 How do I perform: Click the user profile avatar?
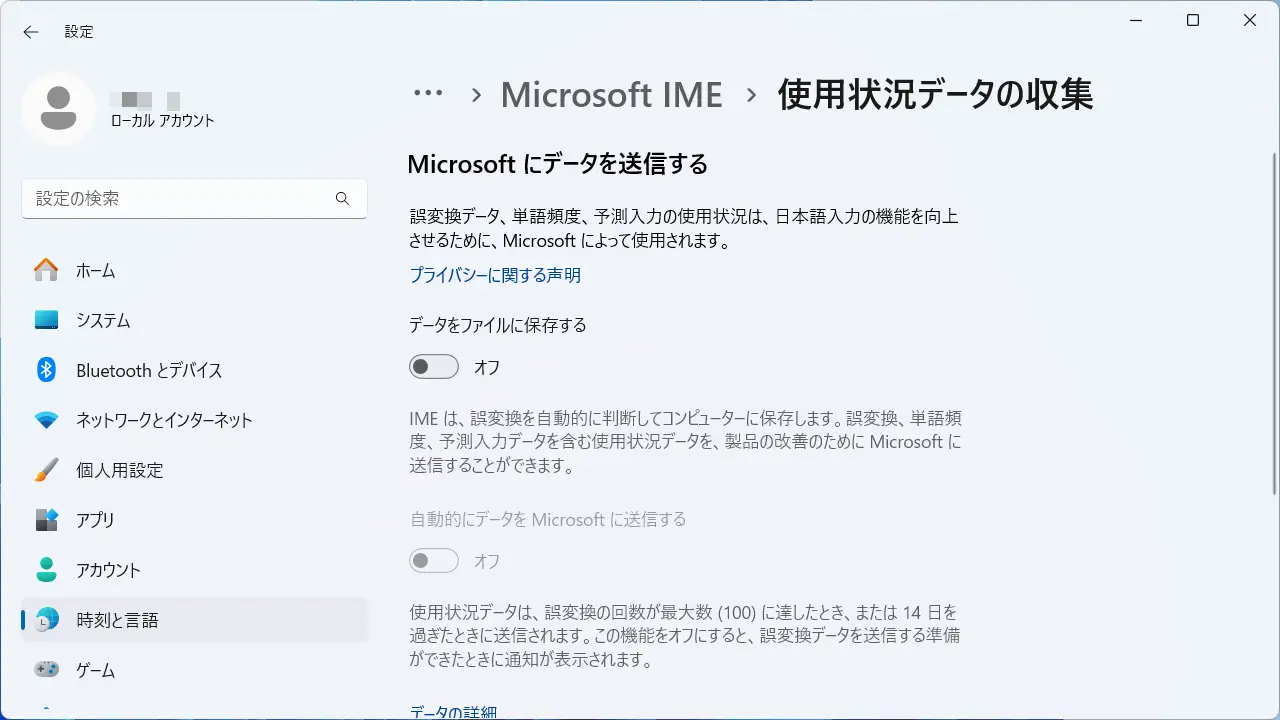[x=59, y=109]
